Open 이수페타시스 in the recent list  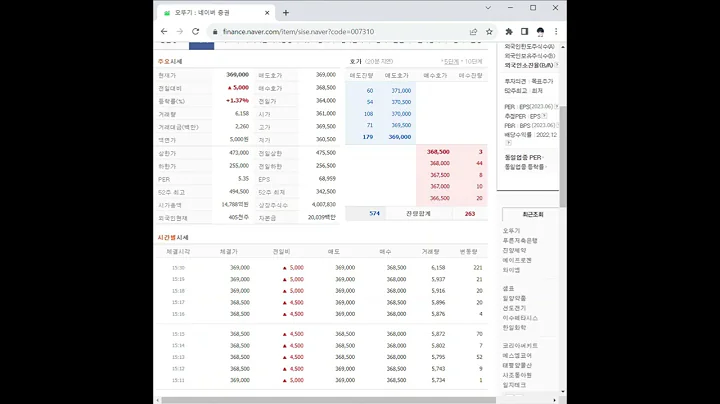tap(520, 318)
